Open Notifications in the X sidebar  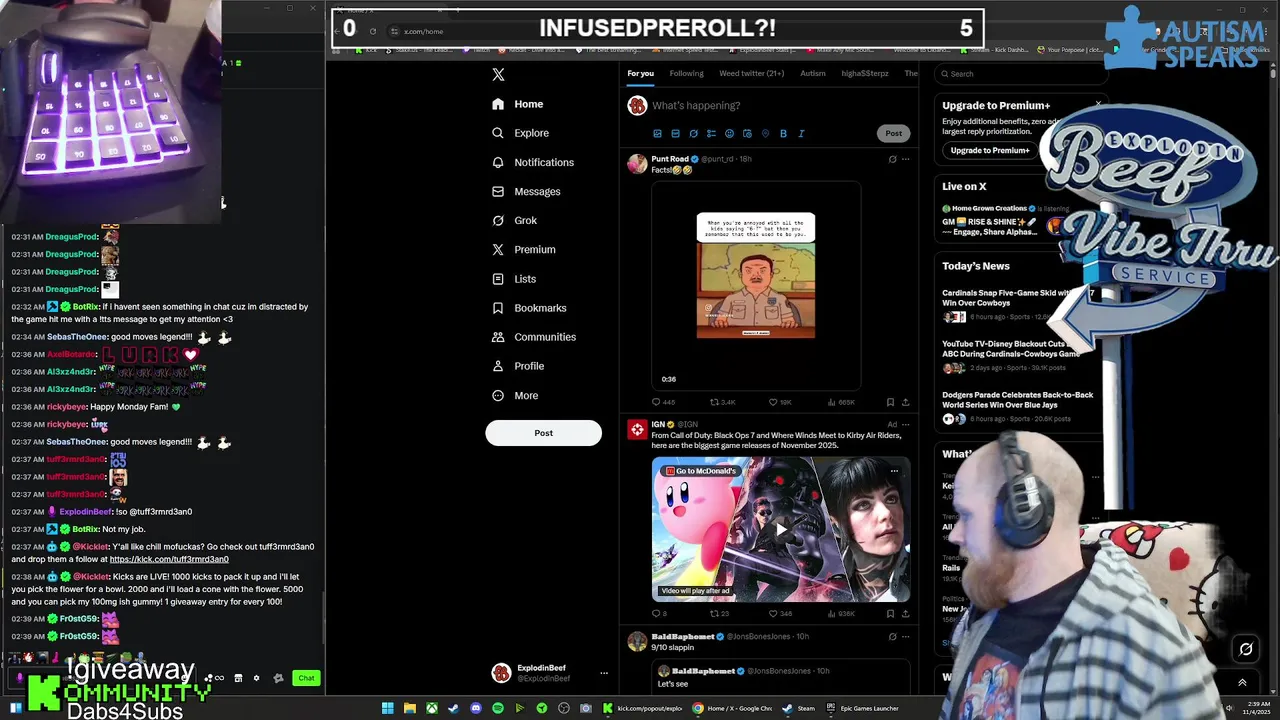click(x=533, y=162)
